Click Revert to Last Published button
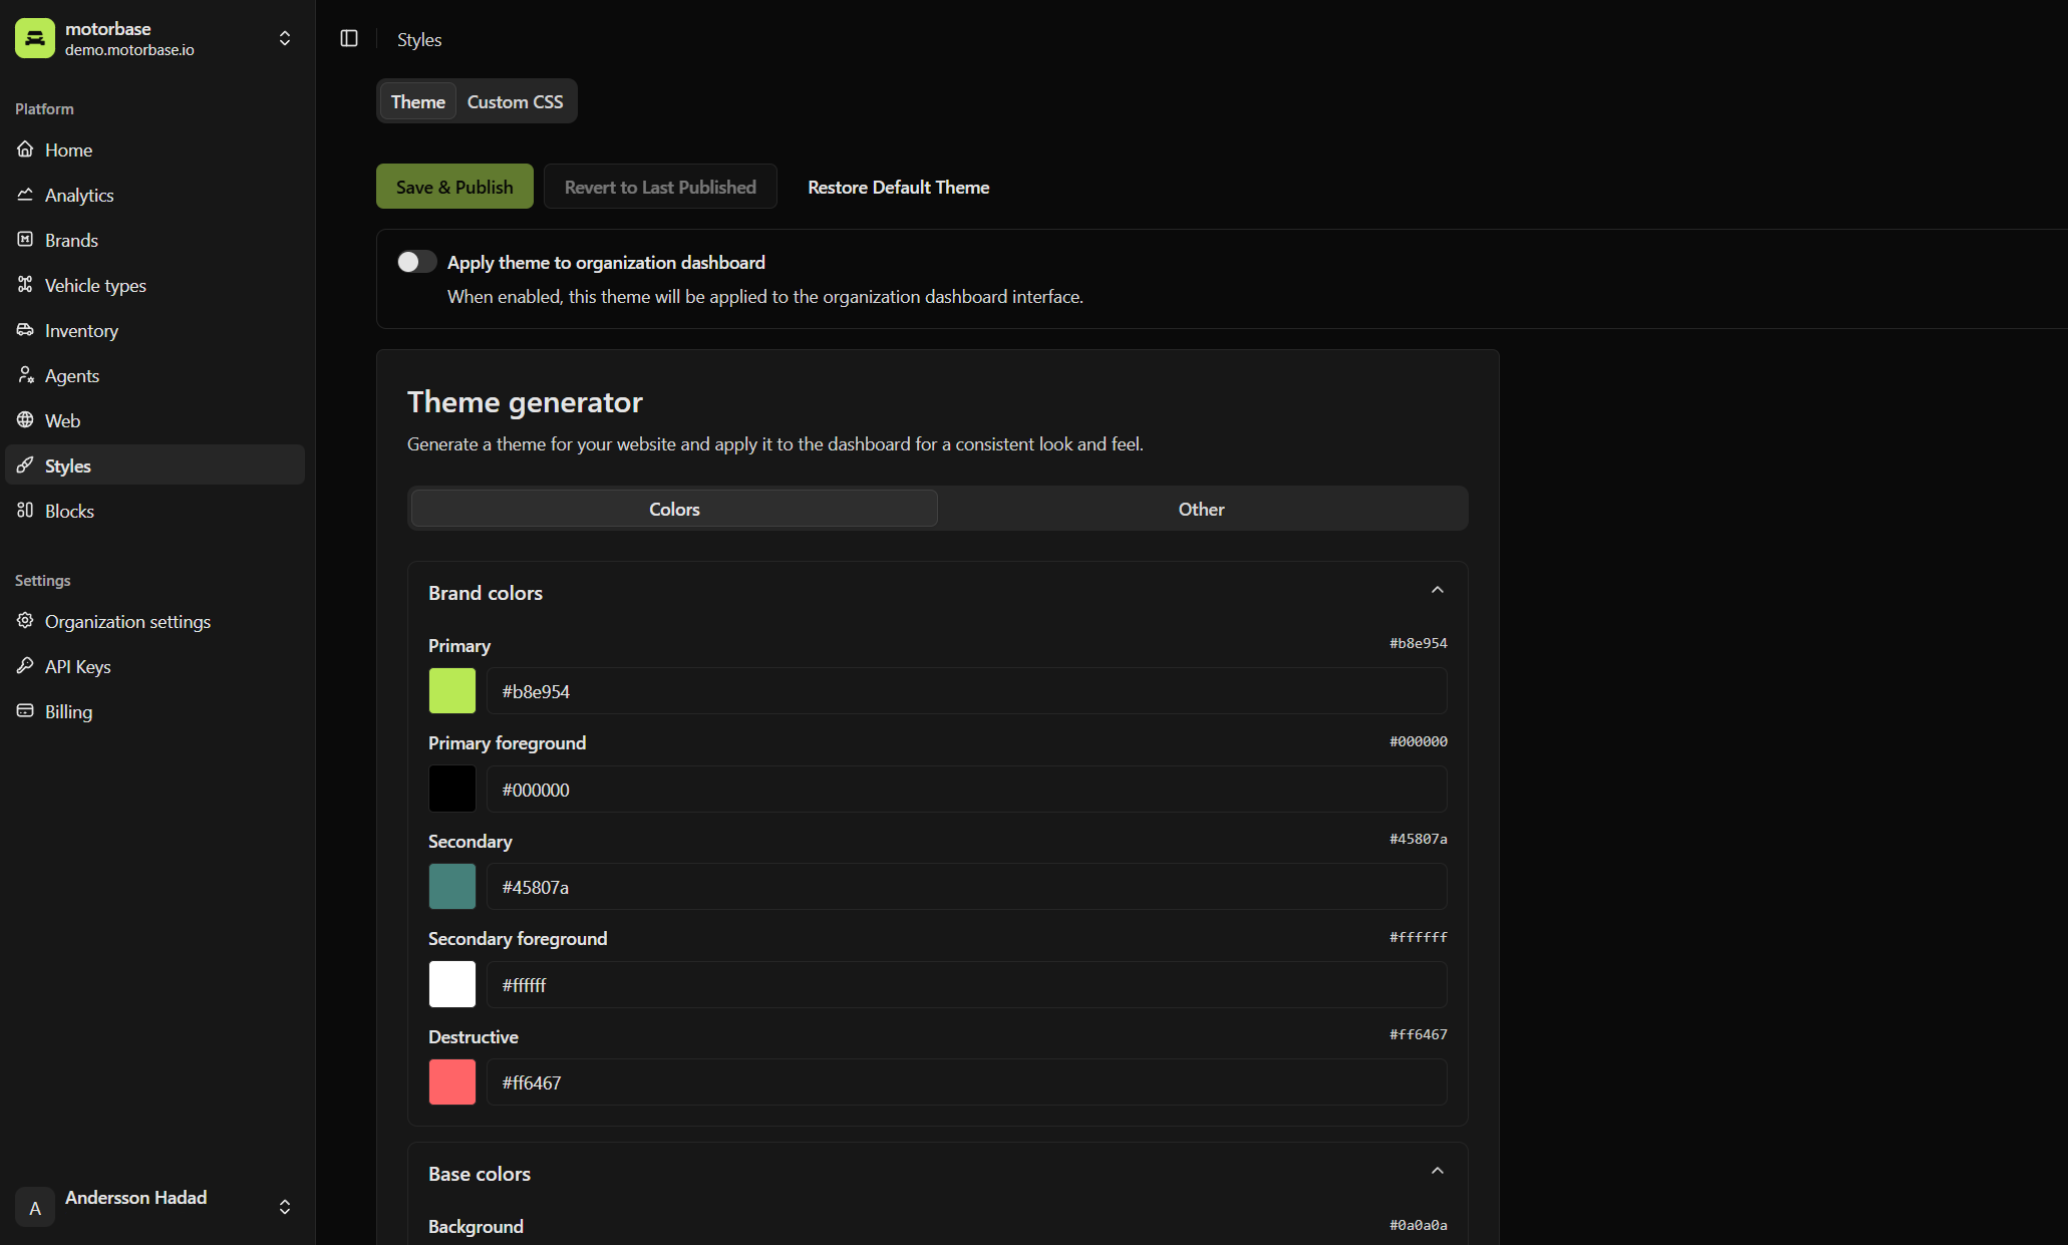The height and width of the screenshot is (1245, 2068). point(660,186)
